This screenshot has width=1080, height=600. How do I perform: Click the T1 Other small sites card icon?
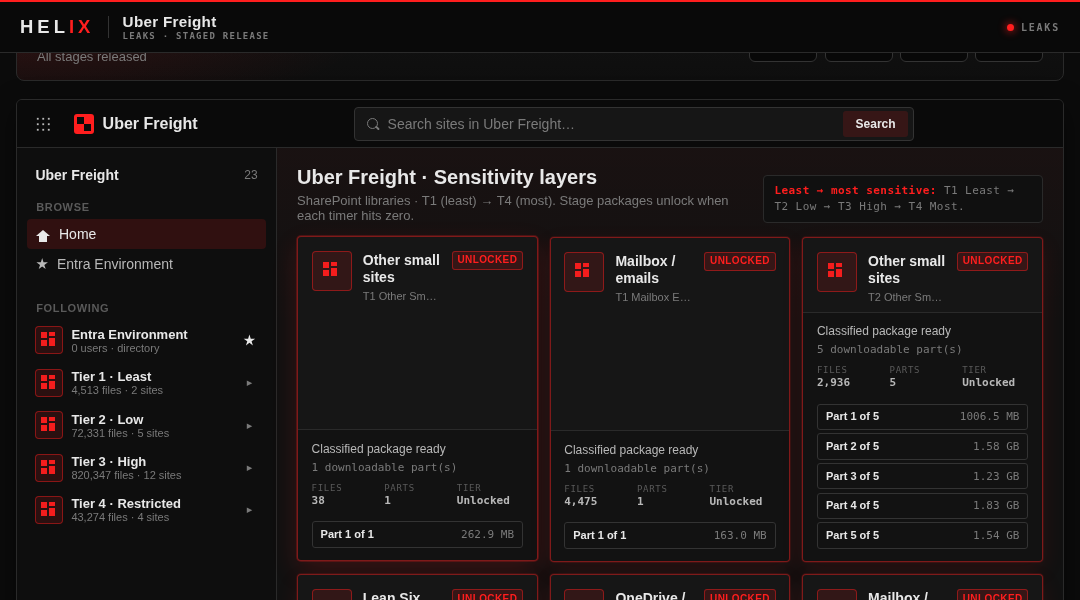pos(331,271)
